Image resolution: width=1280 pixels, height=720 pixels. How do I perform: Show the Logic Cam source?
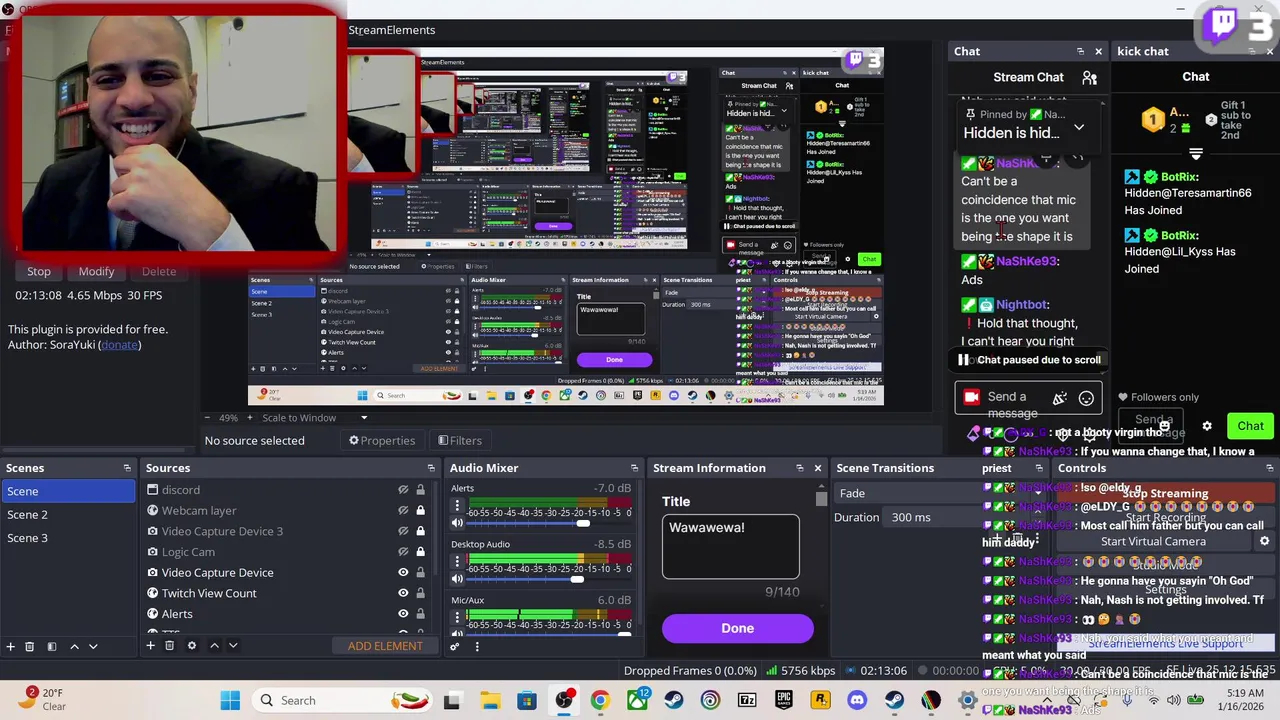coord(403,552)
